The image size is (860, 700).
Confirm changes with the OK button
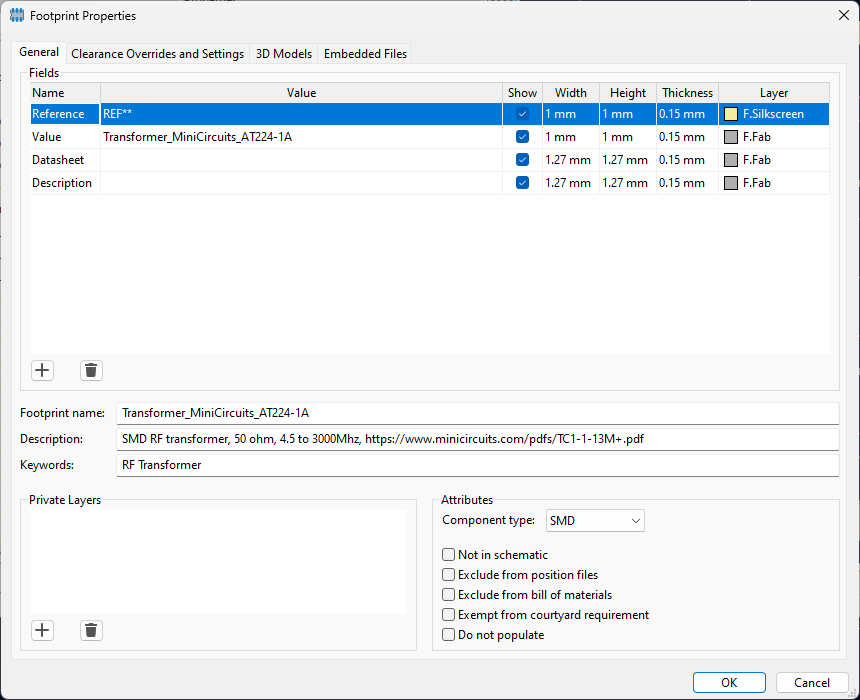729,682
